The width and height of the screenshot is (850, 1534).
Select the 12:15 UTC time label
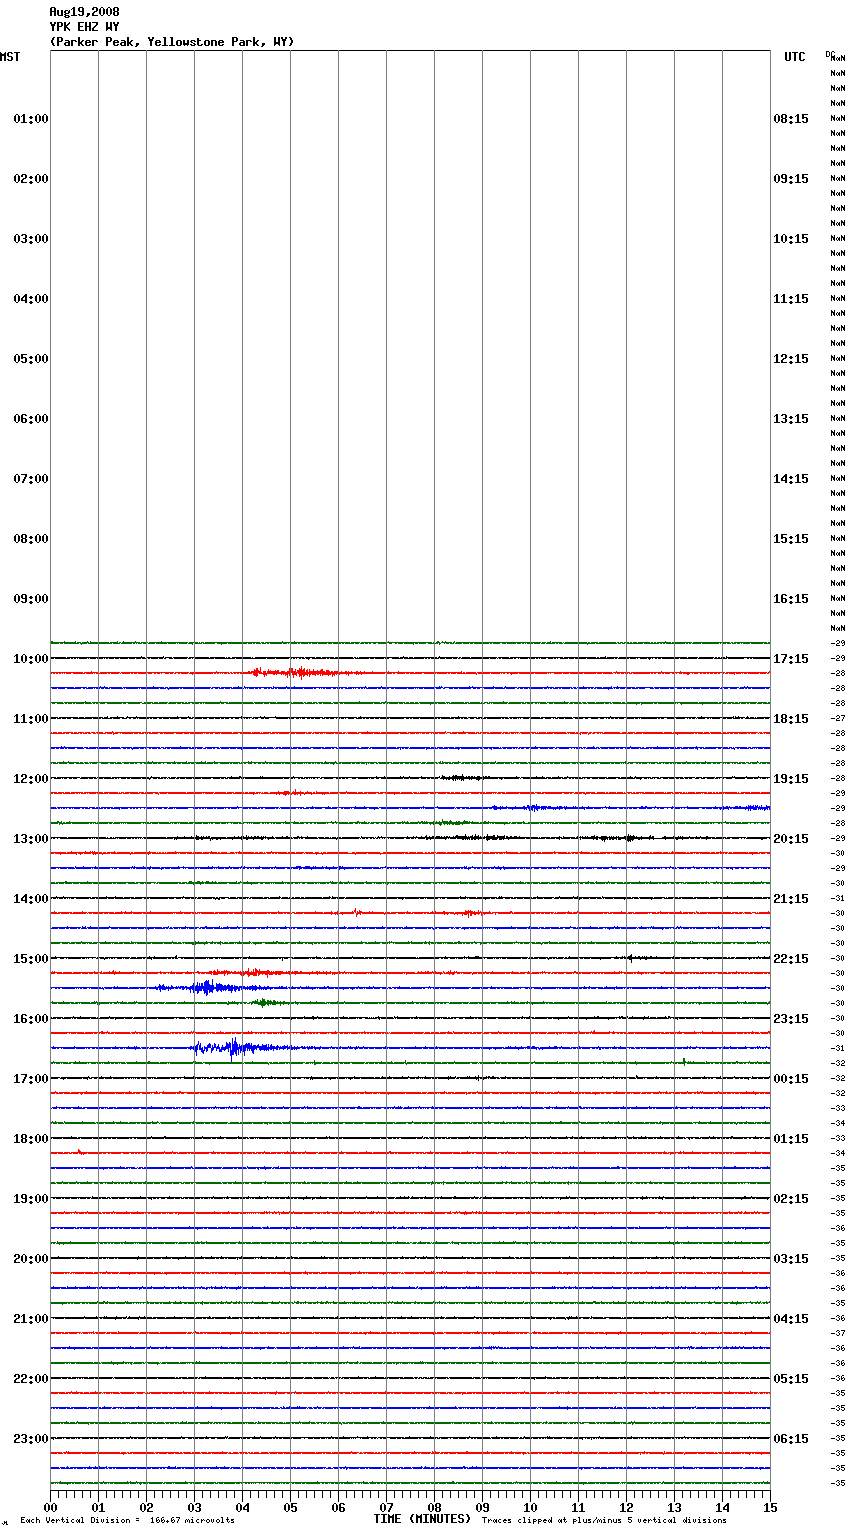pos(791,359)
